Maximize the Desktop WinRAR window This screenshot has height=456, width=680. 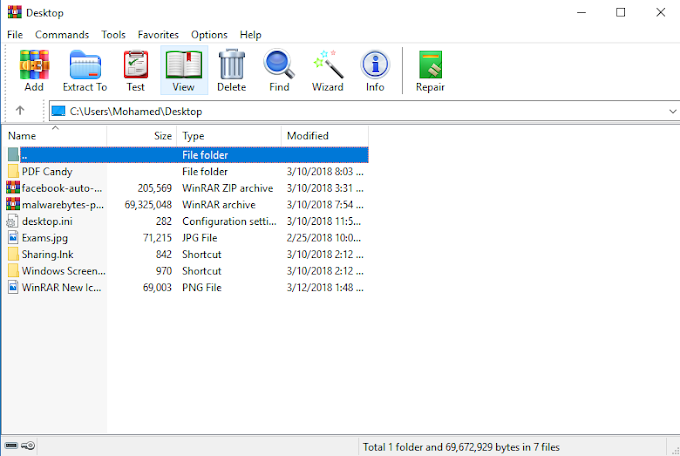pyautogui.click(x=621, y=12)
